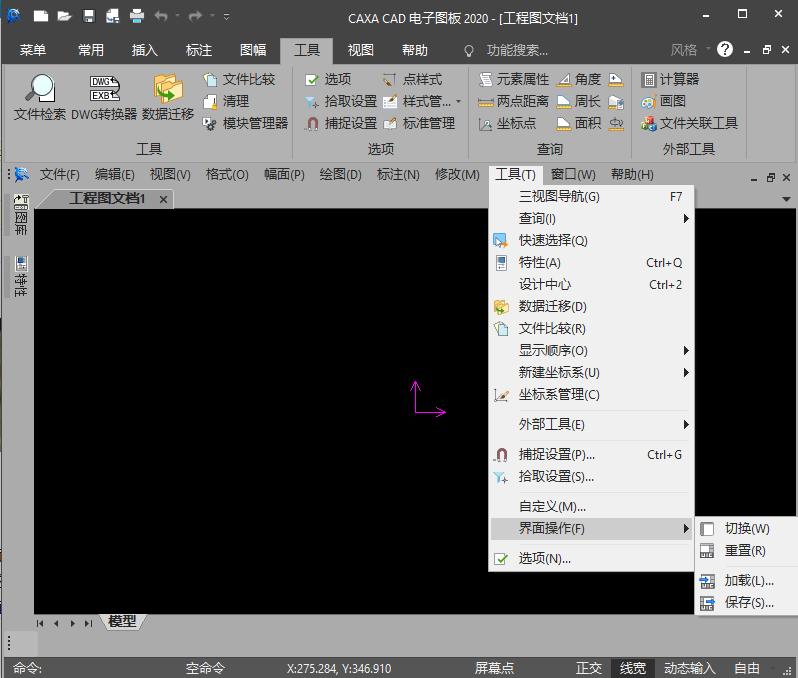Toggle 正交 ortho mode in the status bar
The image size is (798, 678).
589,668
